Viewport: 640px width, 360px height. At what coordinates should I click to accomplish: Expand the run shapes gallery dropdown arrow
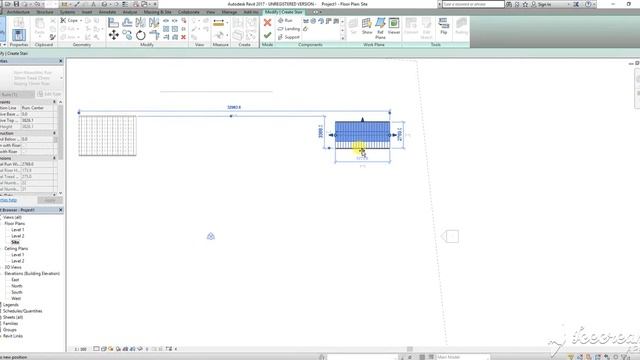342,38
